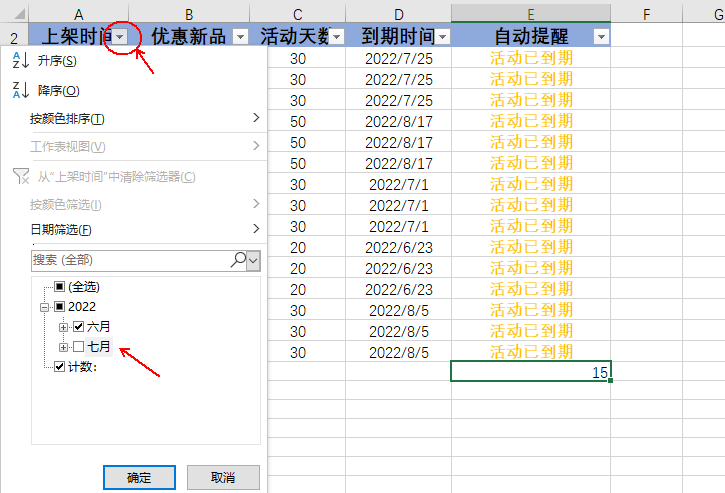Click the 取消 button

[223, 477]
